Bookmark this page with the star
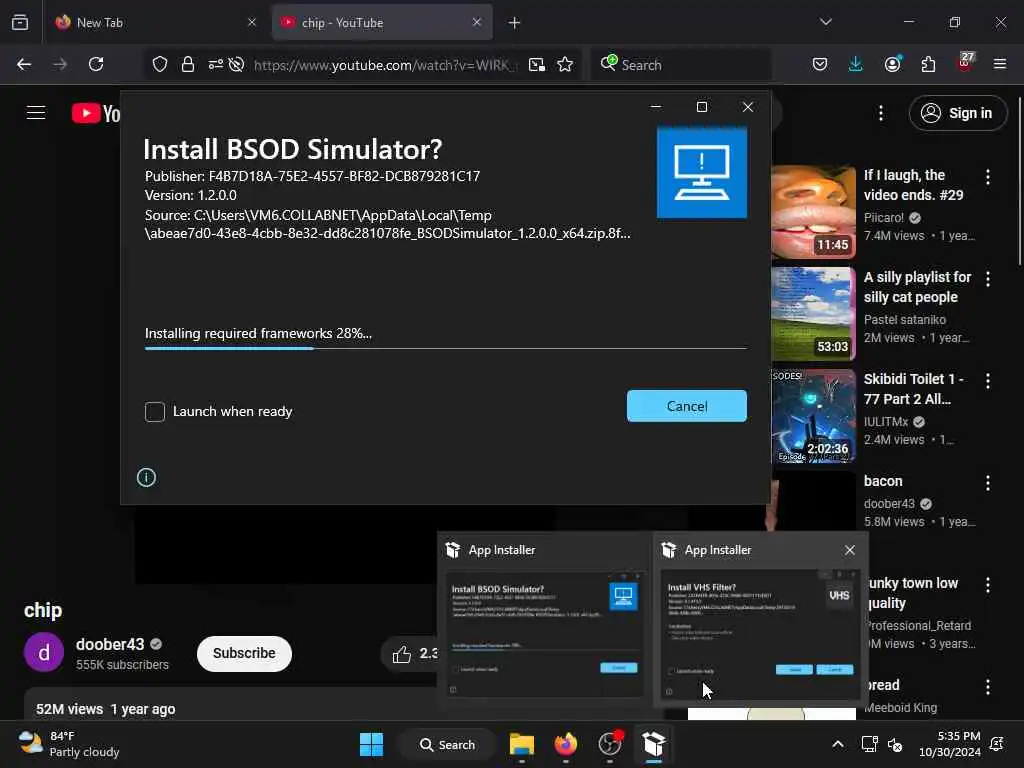The width and height of the screenshot is (1024, 768). click(x=565, y=64)
